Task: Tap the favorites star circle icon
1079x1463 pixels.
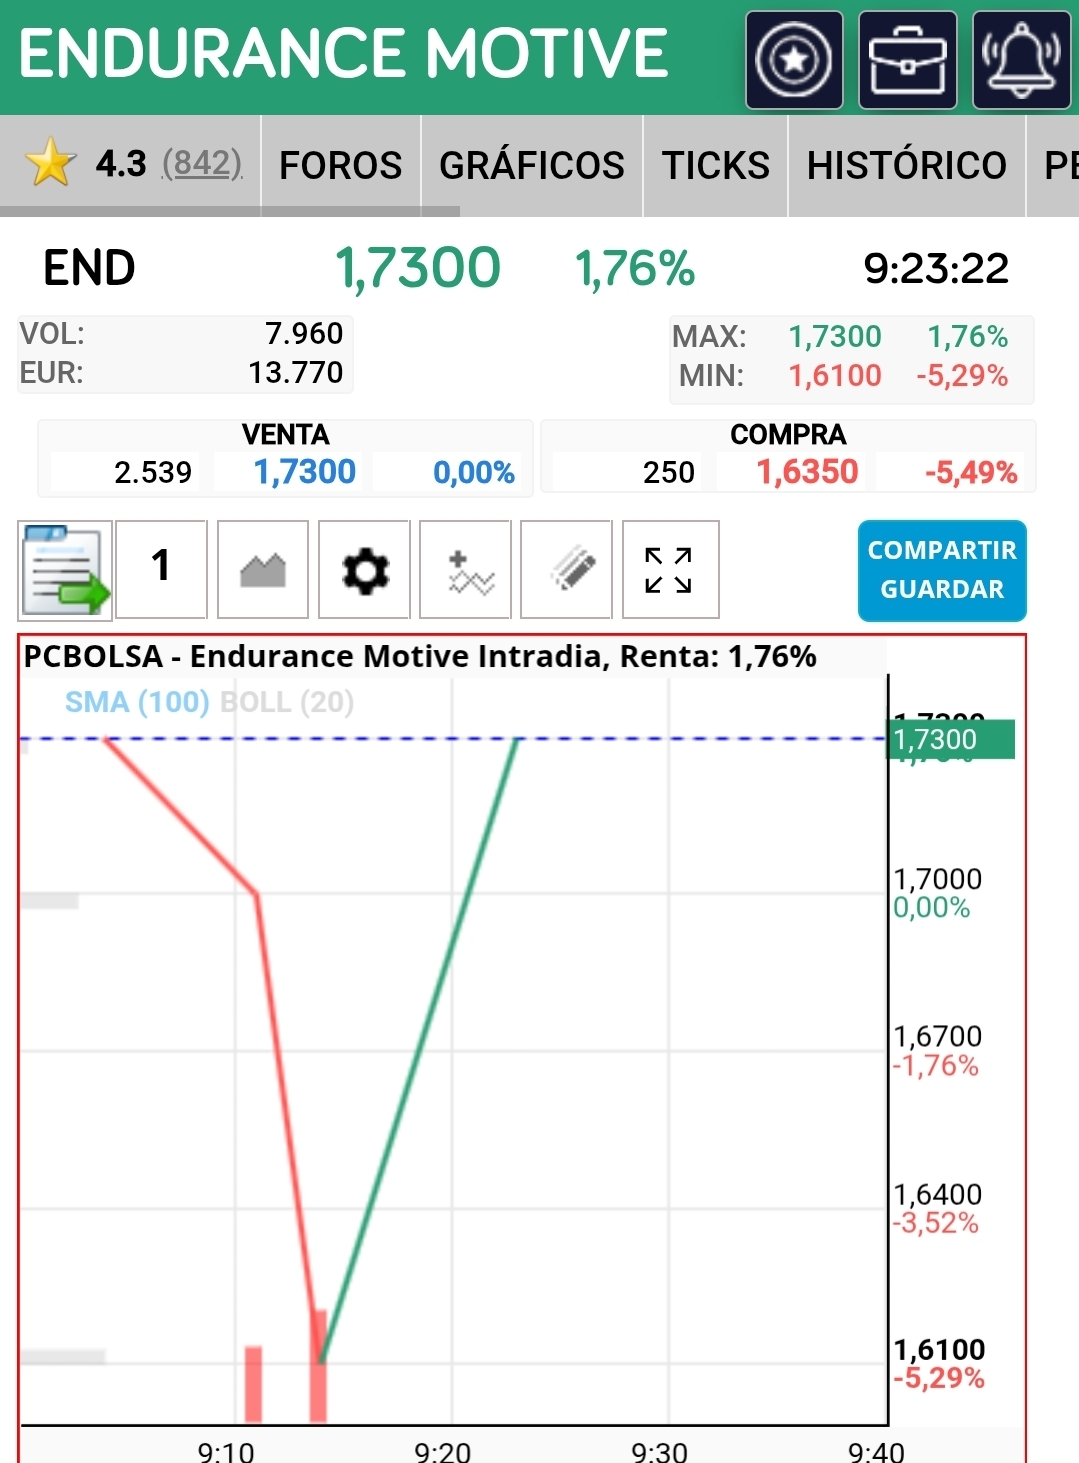Action: [x=794, y=60]
